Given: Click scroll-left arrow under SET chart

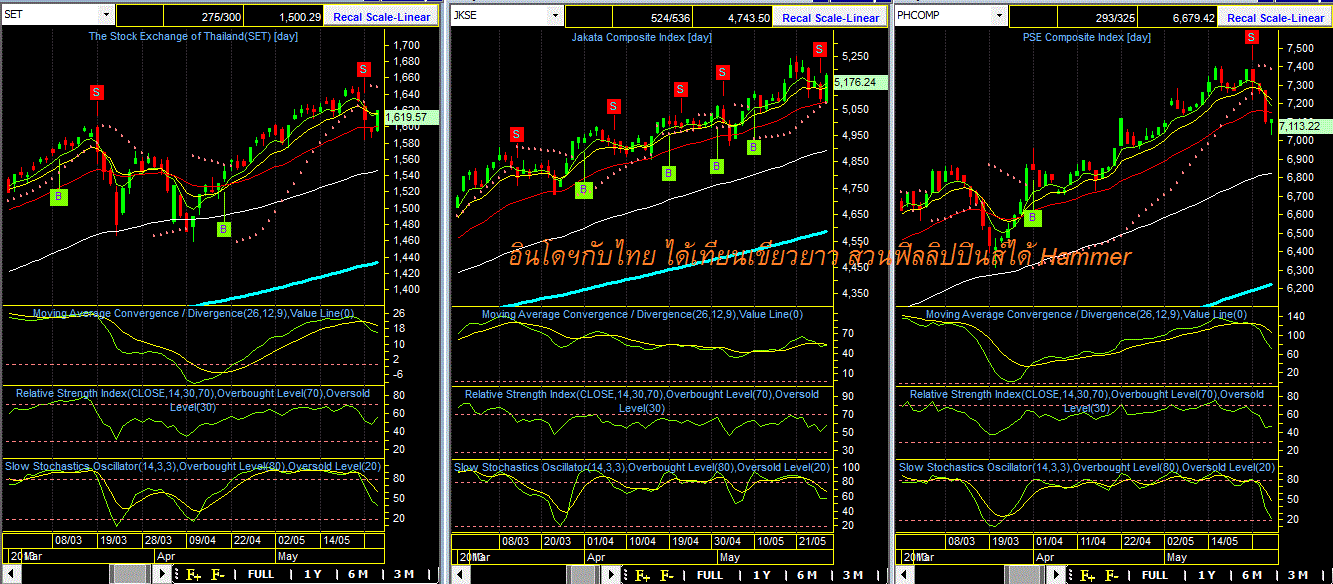Looking at the screenshot, I should 10,574.
